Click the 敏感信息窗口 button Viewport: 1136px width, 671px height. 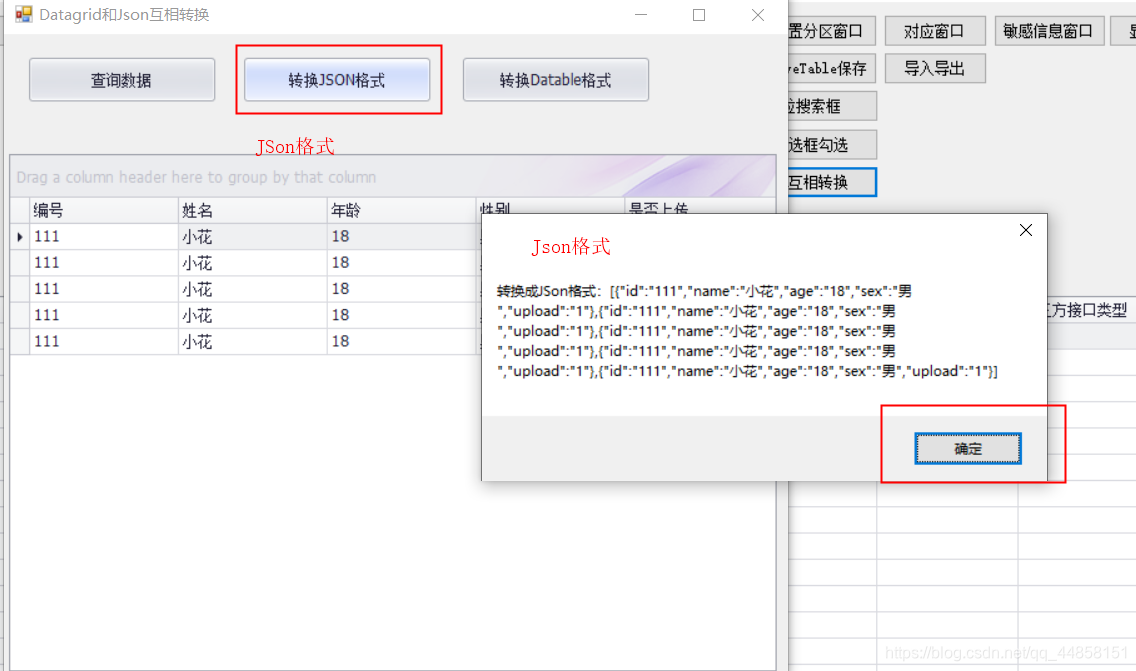click(x=1049, y=30)
